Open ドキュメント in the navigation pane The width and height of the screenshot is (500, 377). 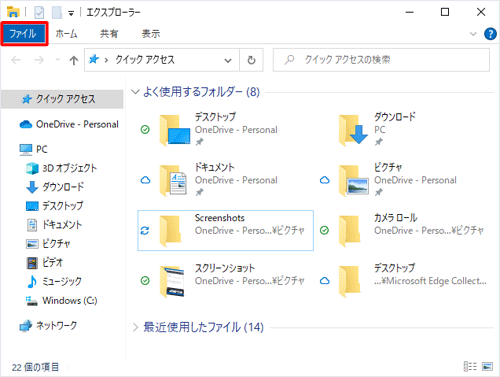tap(54, 225)
